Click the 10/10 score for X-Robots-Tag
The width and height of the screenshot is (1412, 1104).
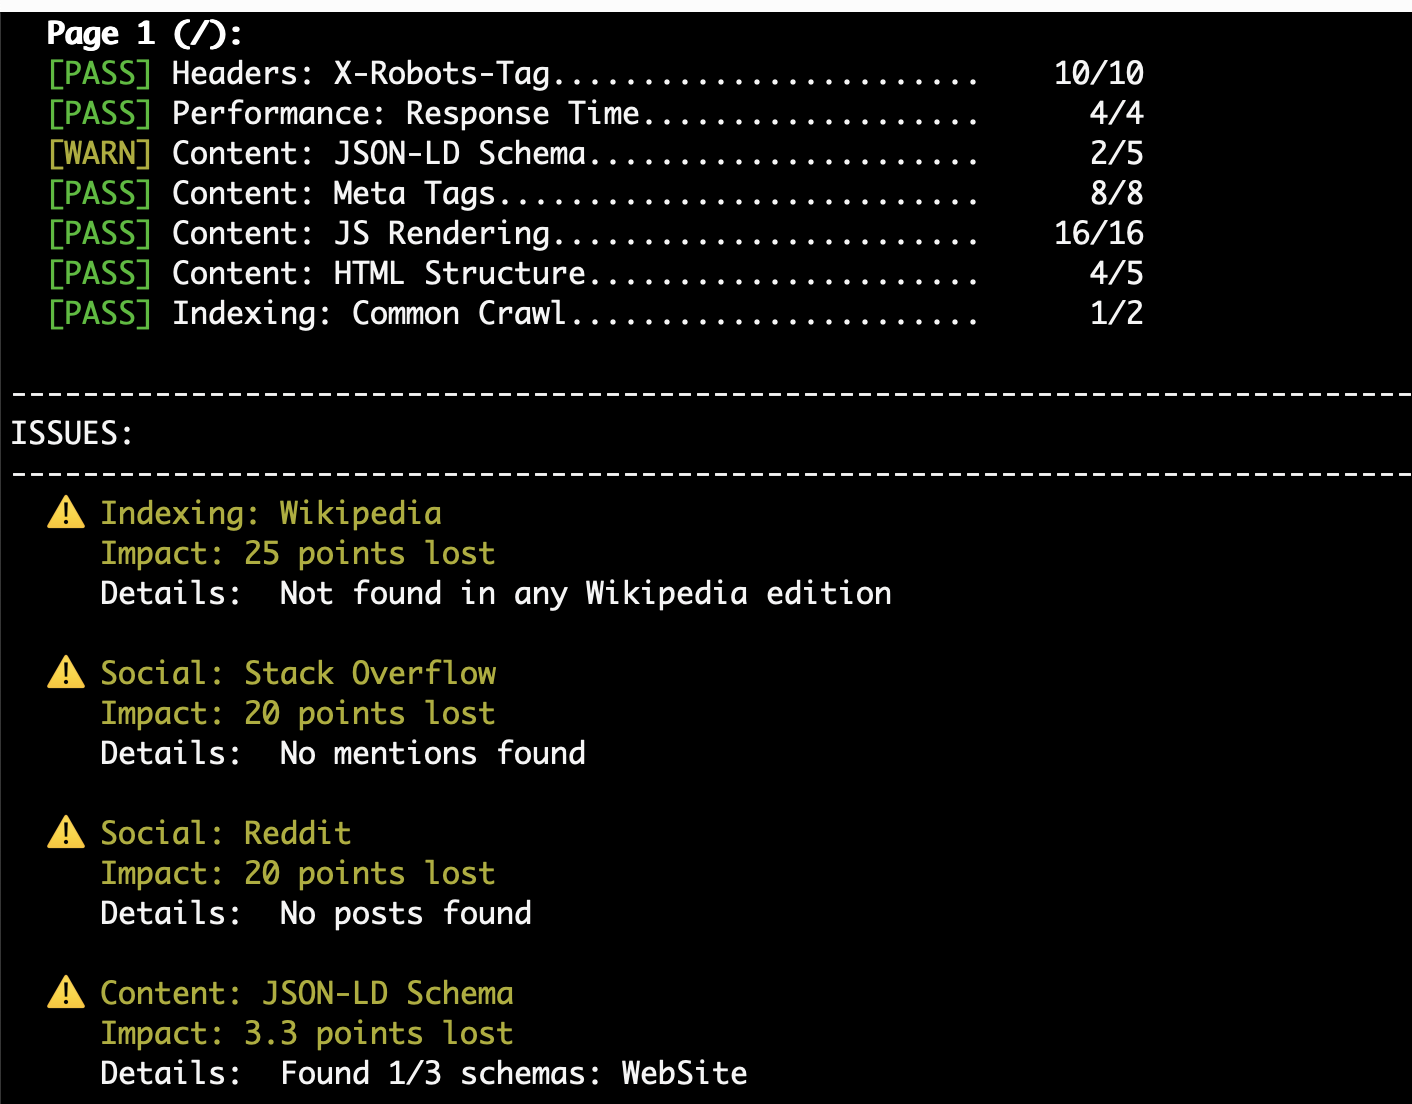tap(1099, 73)
